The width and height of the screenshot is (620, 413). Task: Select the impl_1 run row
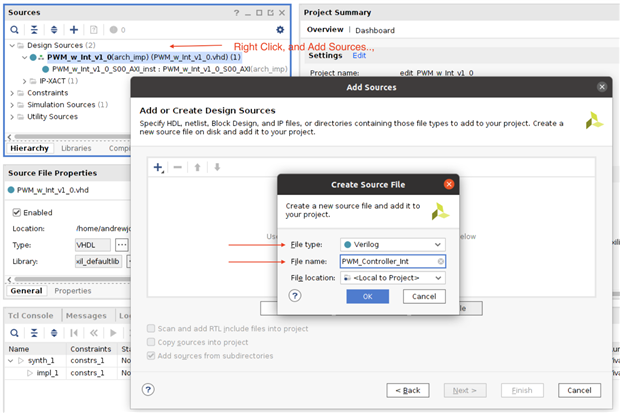pyautogui.click(x=67, y=373)
